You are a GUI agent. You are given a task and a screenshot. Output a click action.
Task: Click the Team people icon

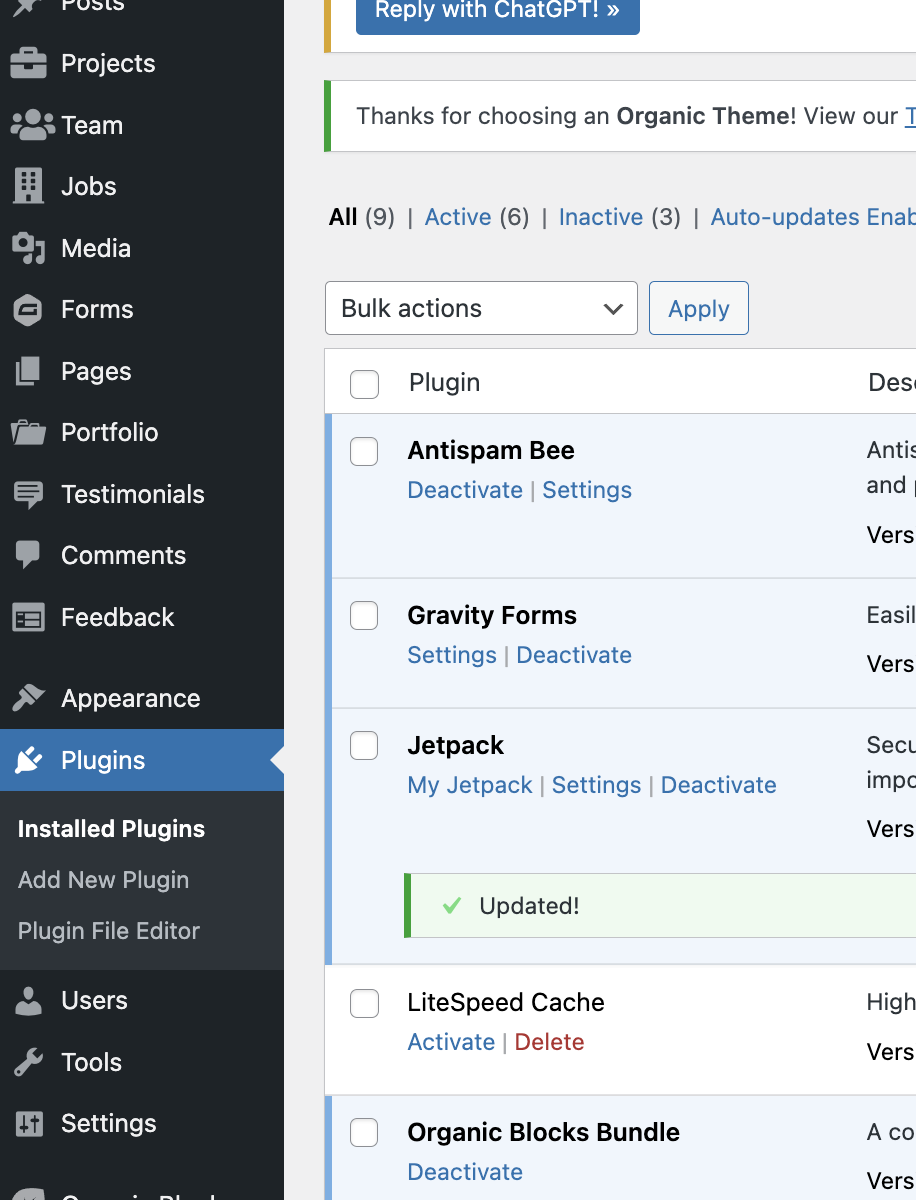point(32,125)
